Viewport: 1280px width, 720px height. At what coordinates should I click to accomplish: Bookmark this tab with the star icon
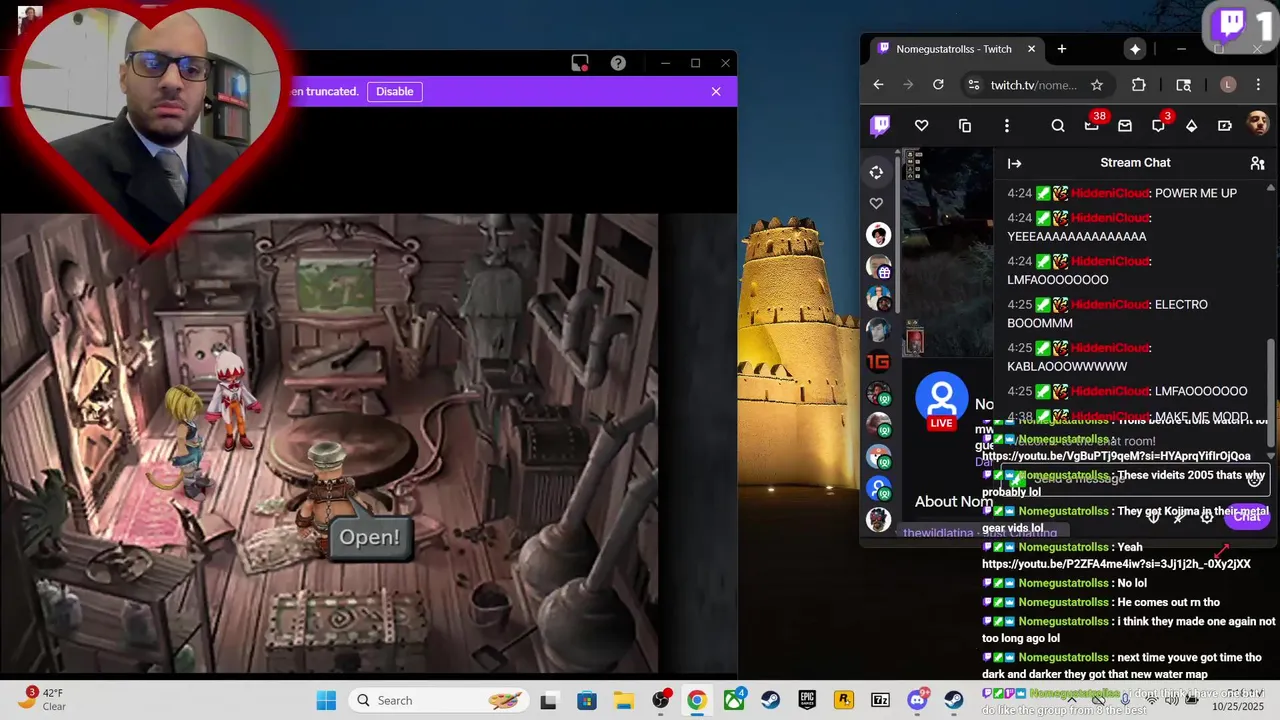click(x=1097, y=85)
